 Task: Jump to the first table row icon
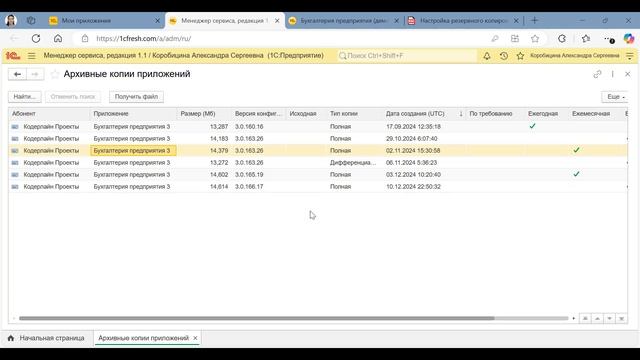pos(585,318)
